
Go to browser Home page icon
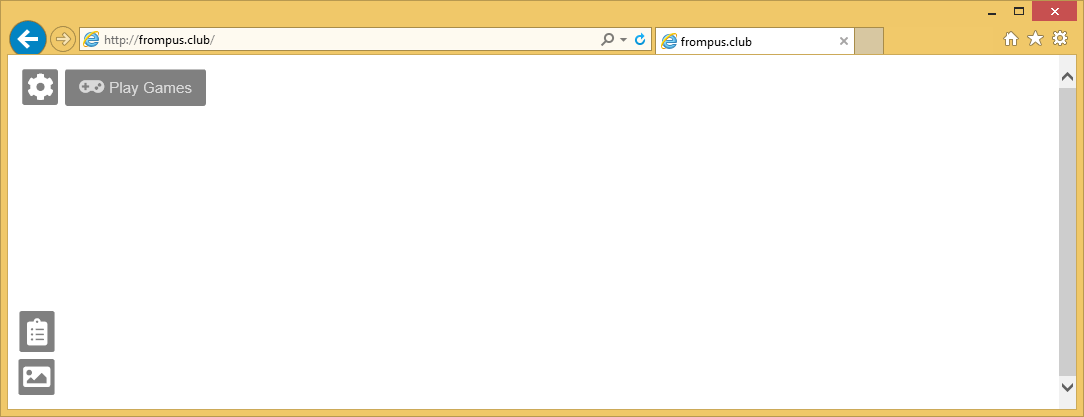tap(1011, 39)
